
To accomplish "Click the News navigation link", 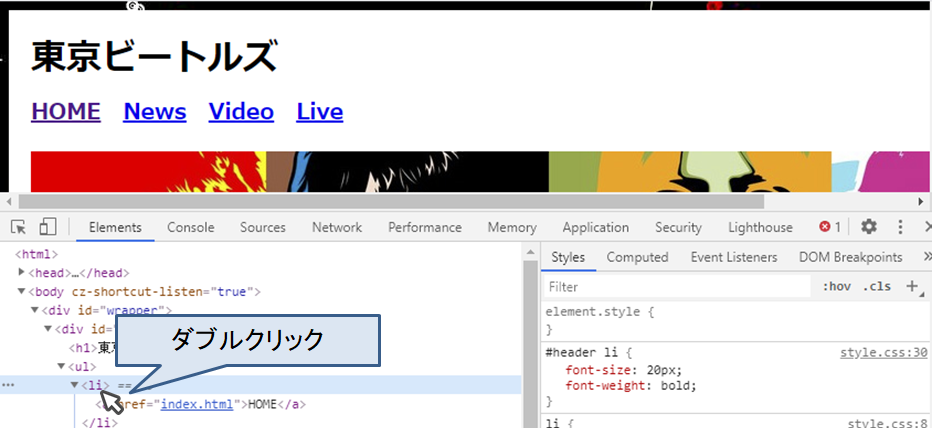I will (x=155, y=111).
